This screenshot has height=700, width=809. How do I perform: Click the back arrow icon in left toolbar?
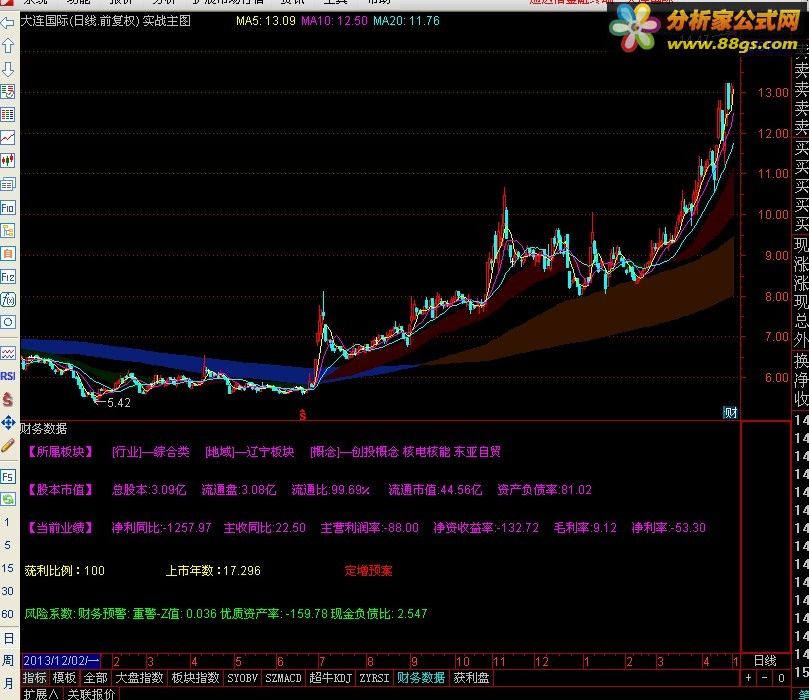coord(7,23)
